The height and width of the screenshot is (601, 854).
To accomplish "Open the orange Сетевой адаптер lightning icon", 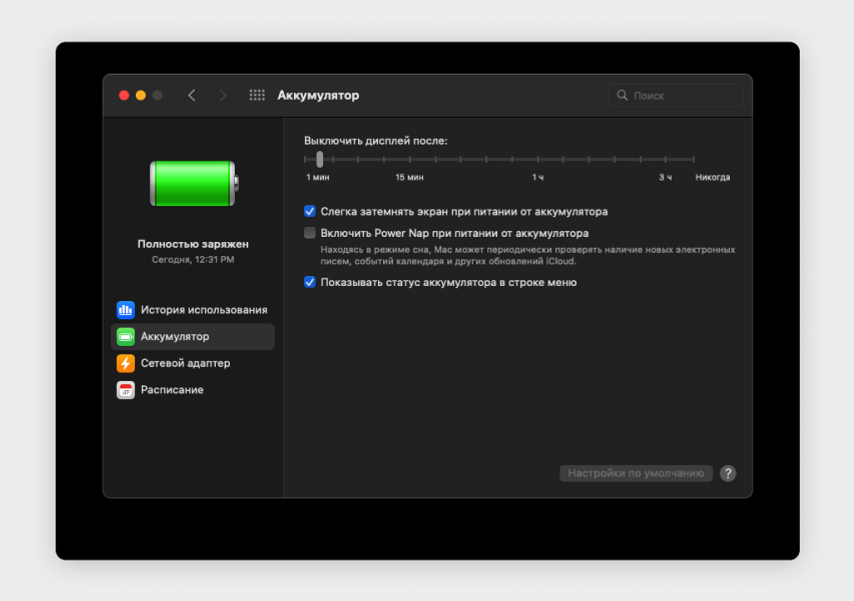I will [125, 363].
